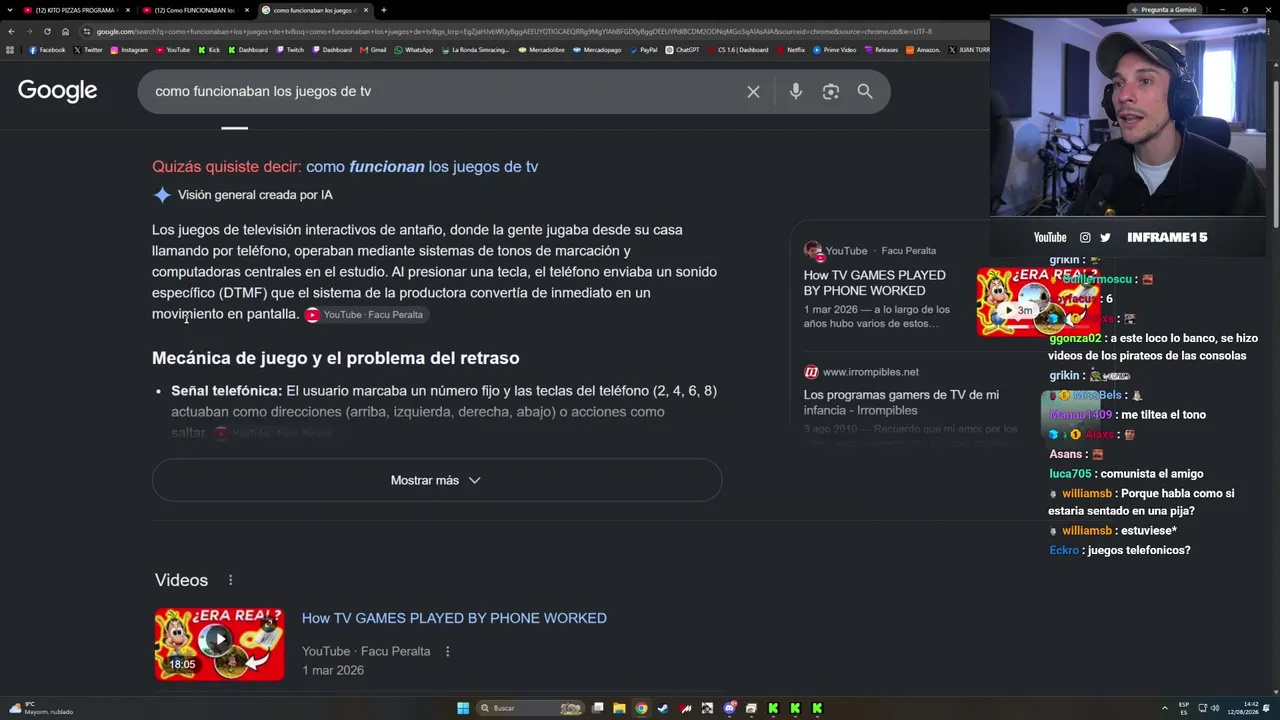Viewport: 1280px width, 720px height.
Task: Open File Explorer from the taskbar
Action: tap(619, 708)
